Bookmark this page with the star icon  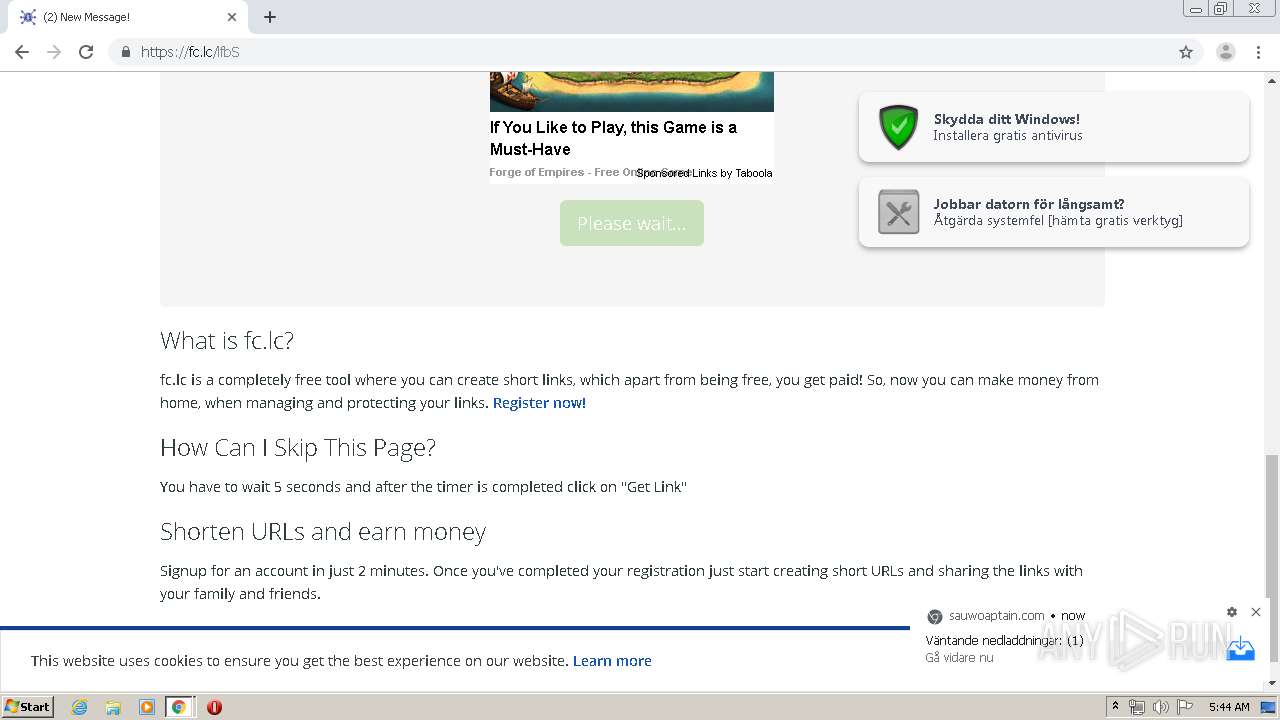(1186, 52)
